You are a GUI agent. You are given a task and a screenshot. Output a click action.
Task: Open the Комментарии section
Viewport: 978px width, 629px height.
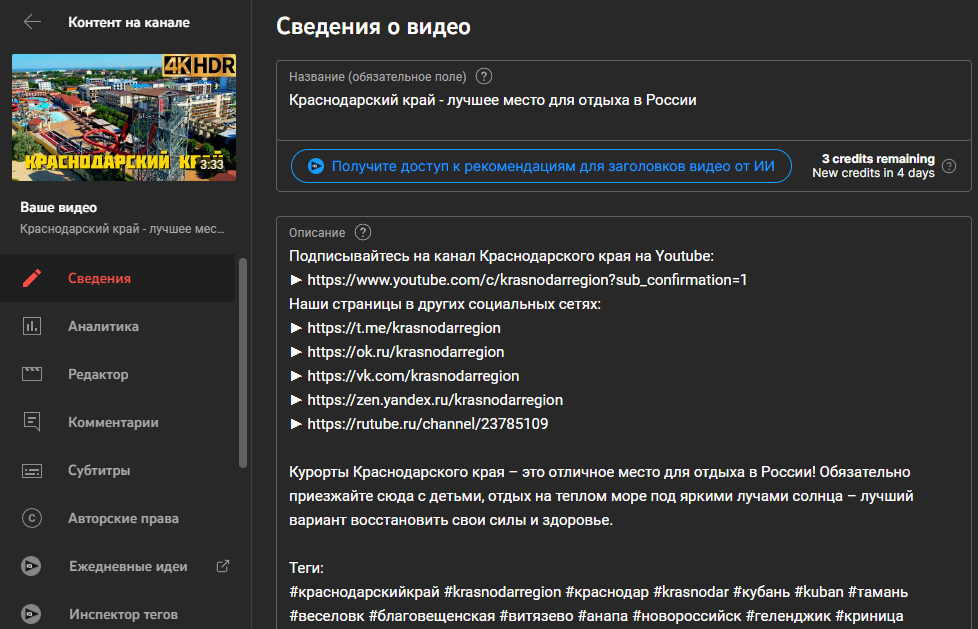[x=117, y=422]
